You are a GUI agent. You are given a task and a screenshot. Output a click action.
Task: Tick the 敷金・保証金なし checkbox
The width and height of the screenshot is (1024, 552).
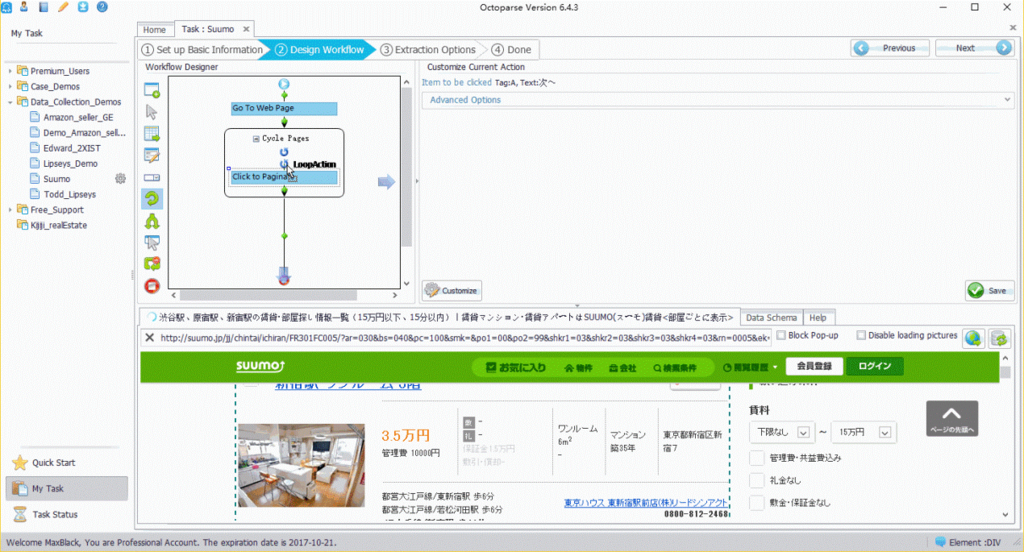coord(756,502)
